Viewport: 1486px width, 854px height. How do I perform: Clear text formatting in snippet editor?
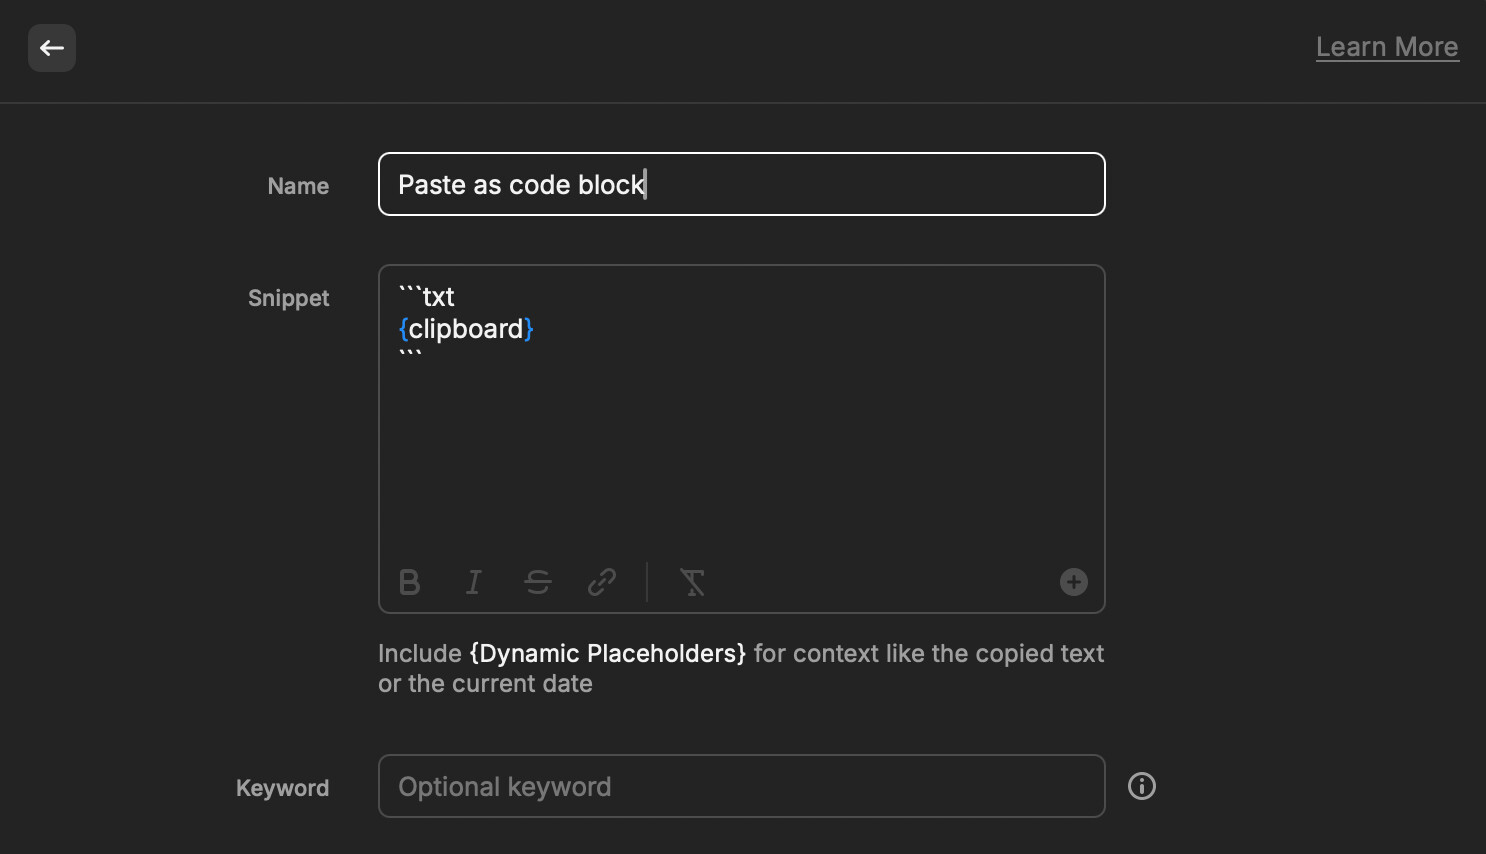(692, 582)
